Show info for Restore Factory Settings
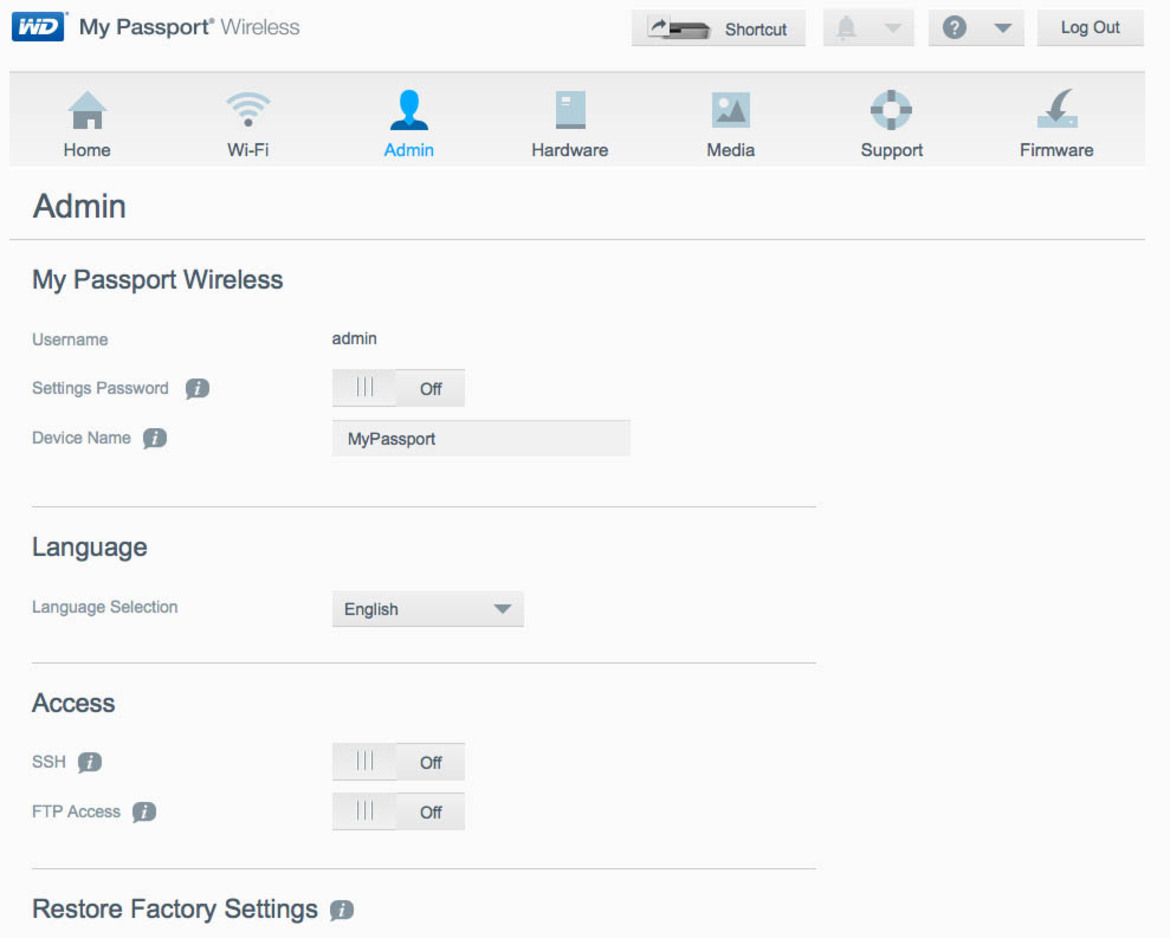Screen dimensions: 1170x938 pyautogui.click(x=342, y=910)
